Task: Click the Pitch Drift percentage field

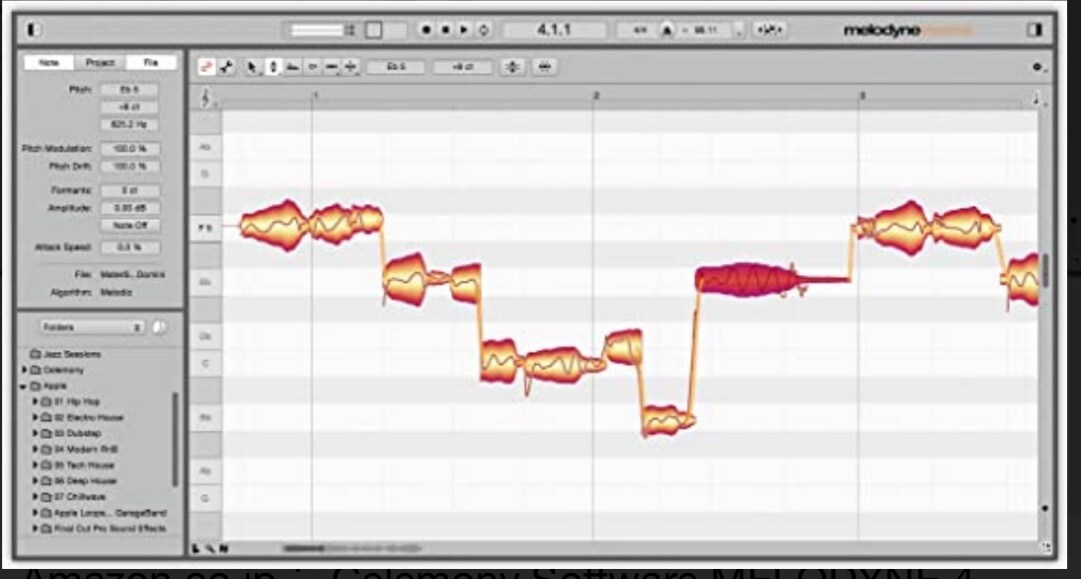Action: pyautogui.click(x=130, y=166)
